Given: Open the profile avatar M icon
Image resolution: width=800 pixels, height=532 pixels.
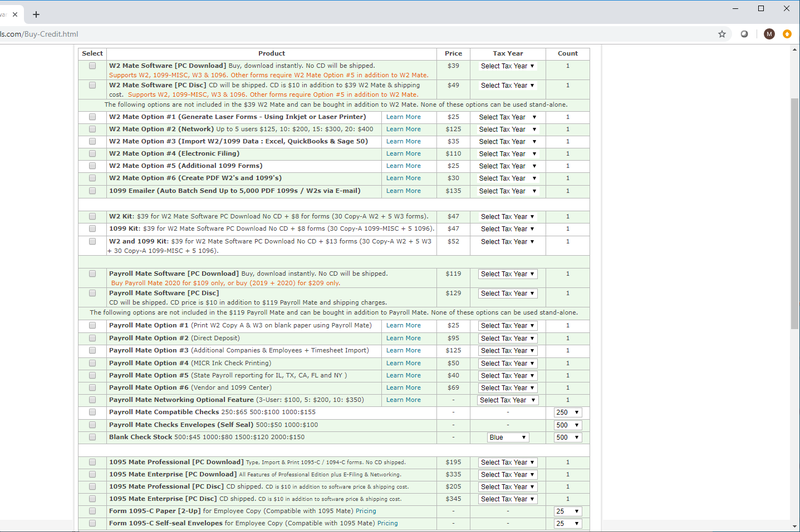Looking at the screenshot, I should click(769, 34).
